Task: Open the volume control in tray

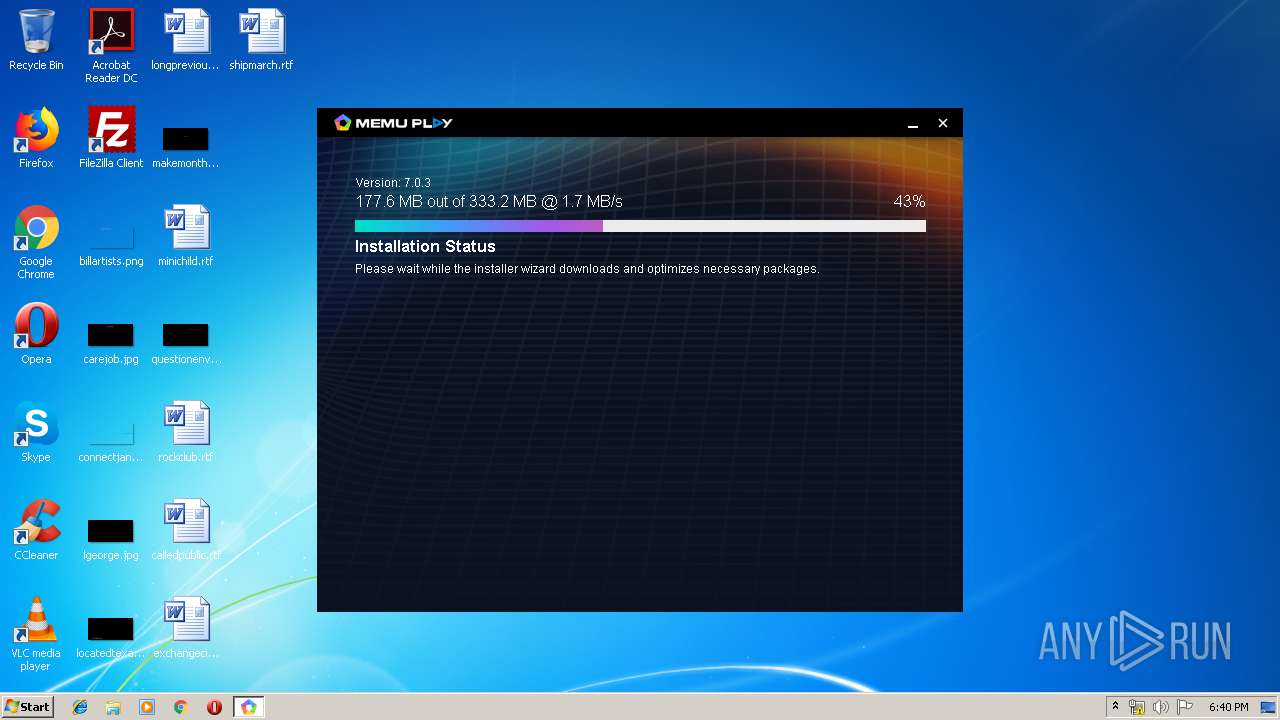Action: click(1160, 707)
